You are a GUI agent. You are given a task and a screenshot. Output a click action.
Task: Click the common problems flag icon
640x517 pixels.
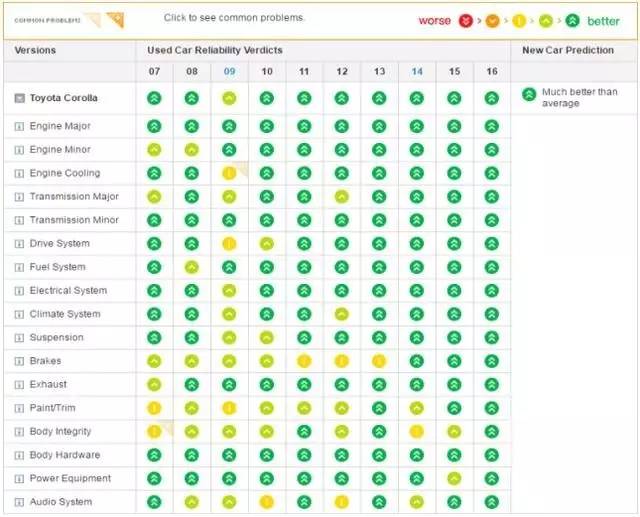(115, 20)
